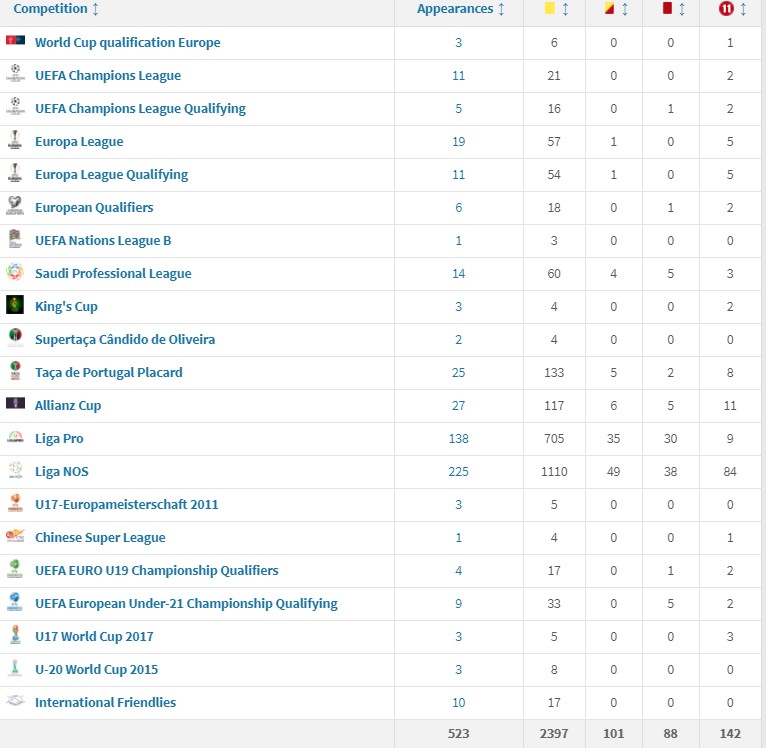Click the UEFA Champions League Qualifying logo icon
The image size is (766, 748).
point(15,106)
